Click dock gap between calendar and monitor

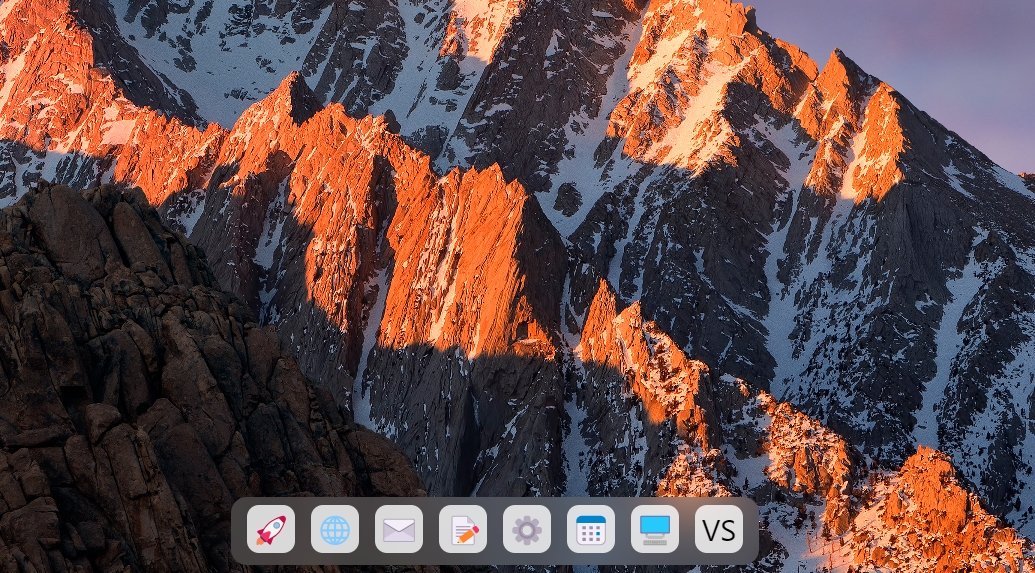623,530
